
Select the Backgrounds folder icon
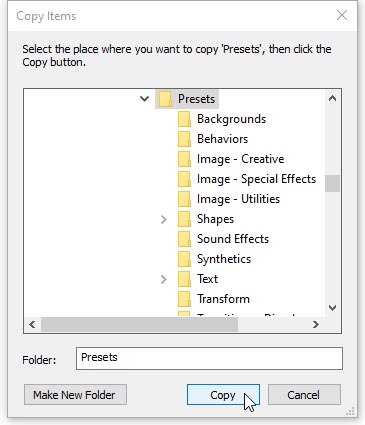(184, 119)
